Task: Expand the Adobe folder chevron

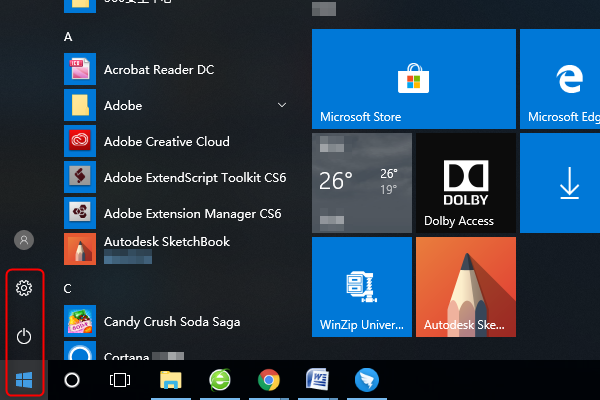Action: (x=282, y=105)
